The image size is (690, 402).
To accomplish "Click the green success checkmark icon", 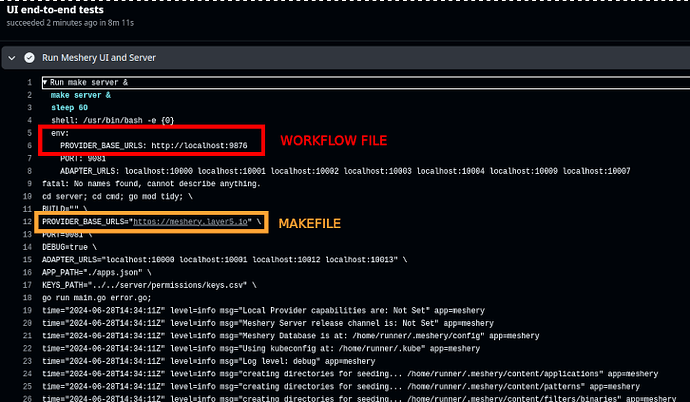I will click(x=29, y=58).
